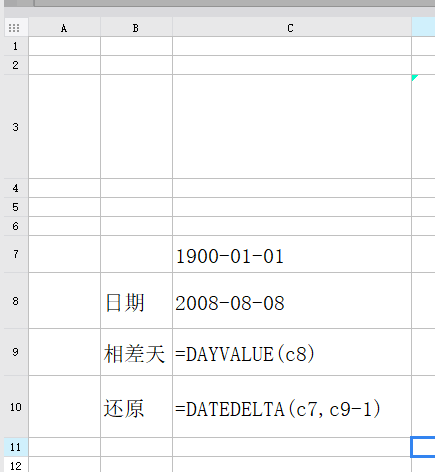This screenshot has width=435, height=472.
Task: Select column A header
Action: [64, 28]
